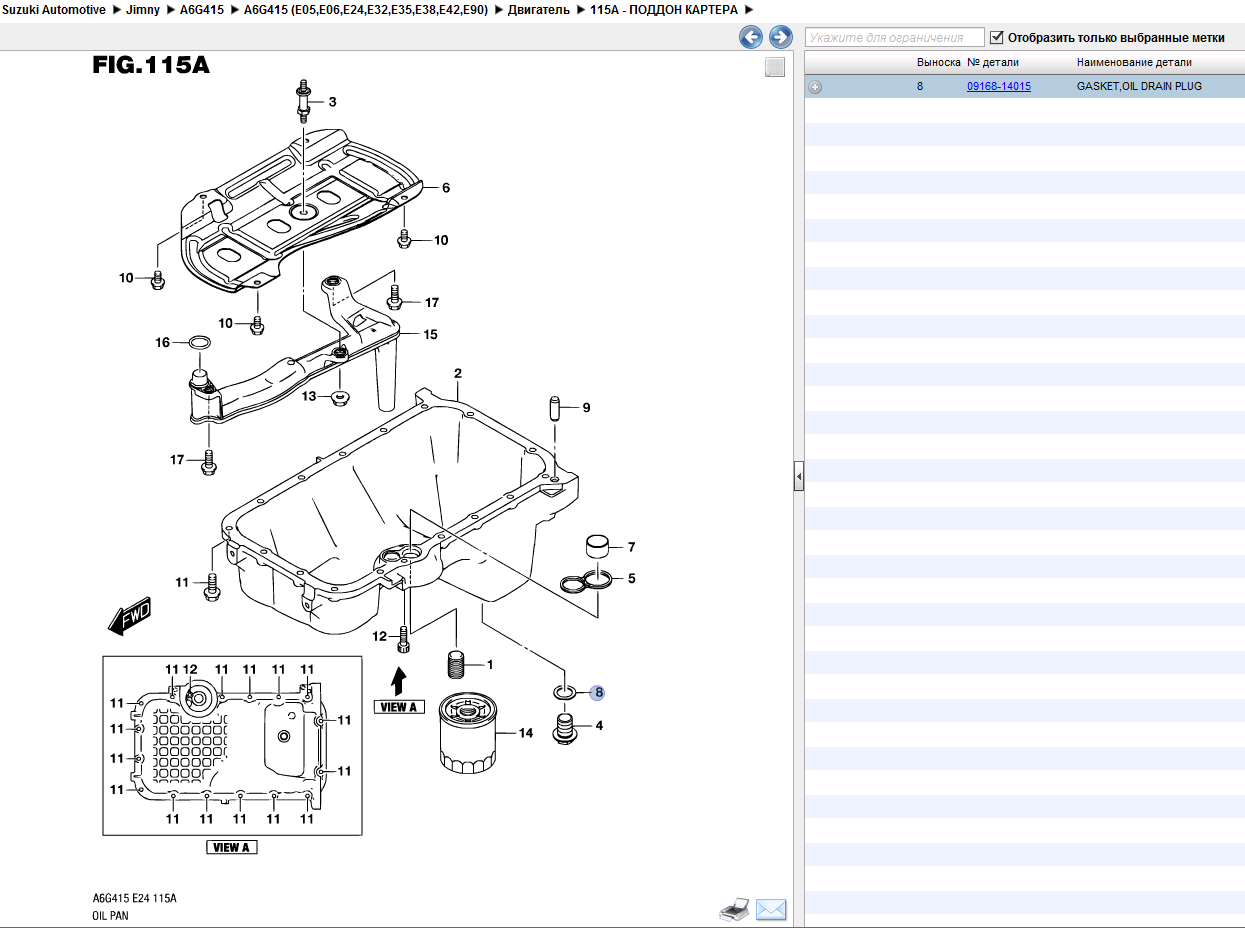The image size is (1245, 928).
Task: Collapse the panel using the splitter arrow
Action: [x=798, y=478]
